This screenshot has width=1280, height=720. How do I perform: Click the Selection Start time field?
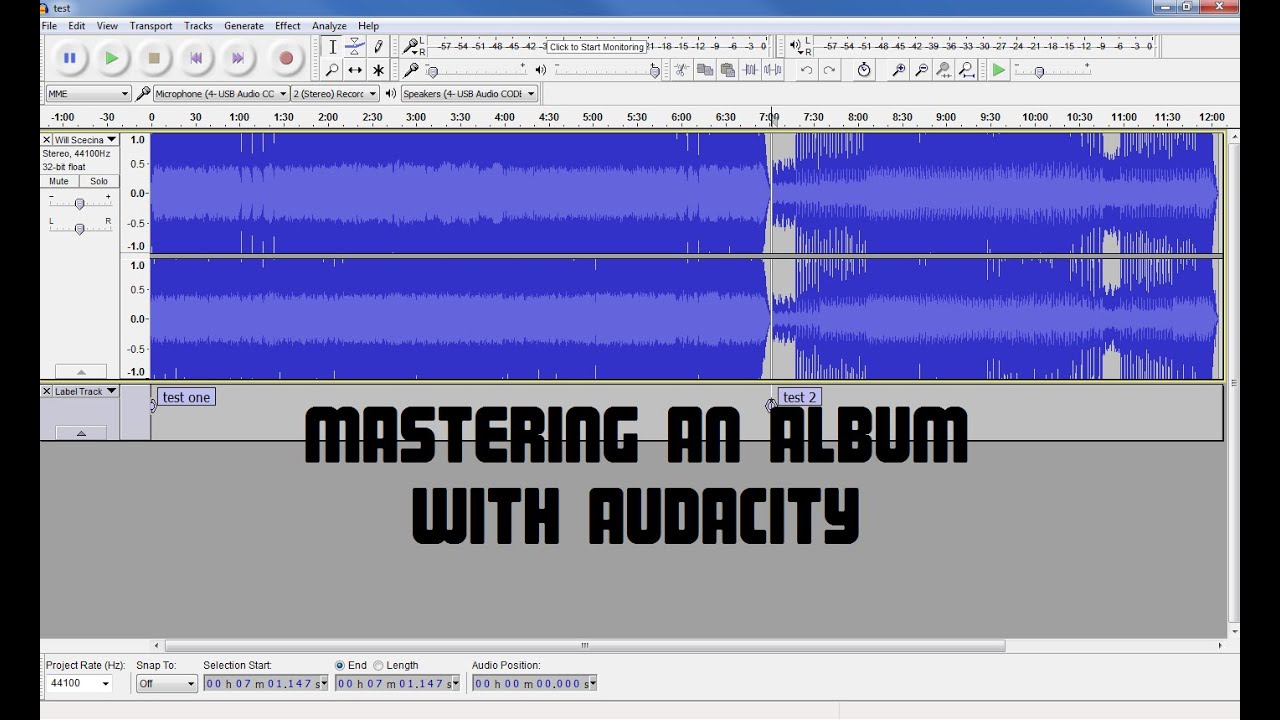(265, 683)
